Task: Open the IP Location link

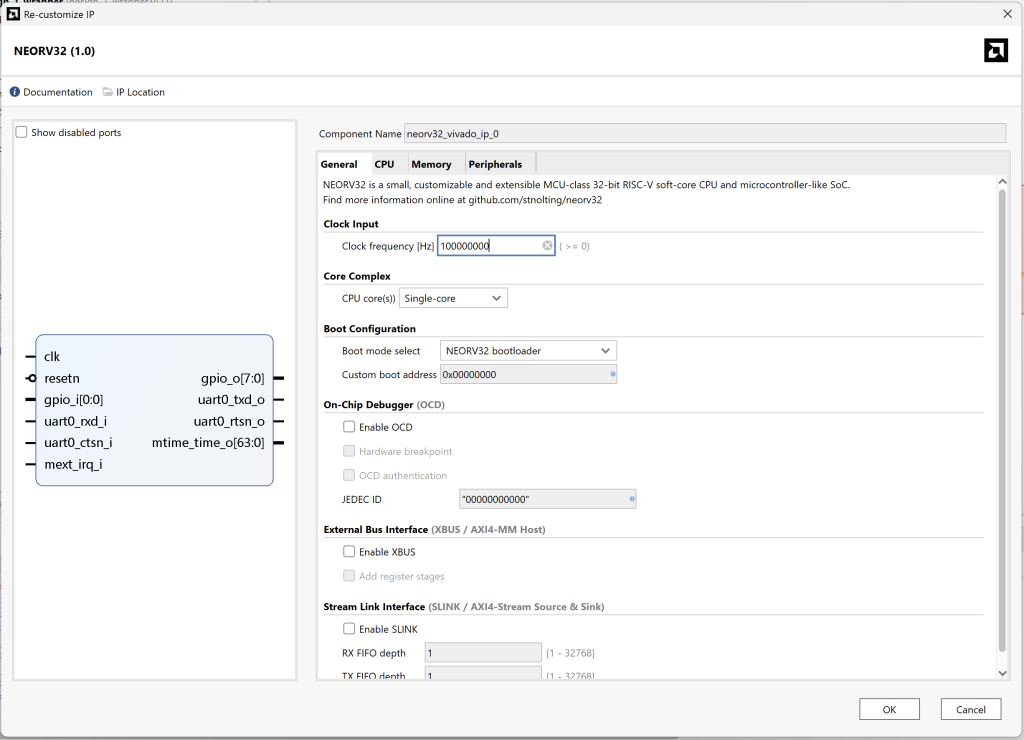Action: coord(140,92)
